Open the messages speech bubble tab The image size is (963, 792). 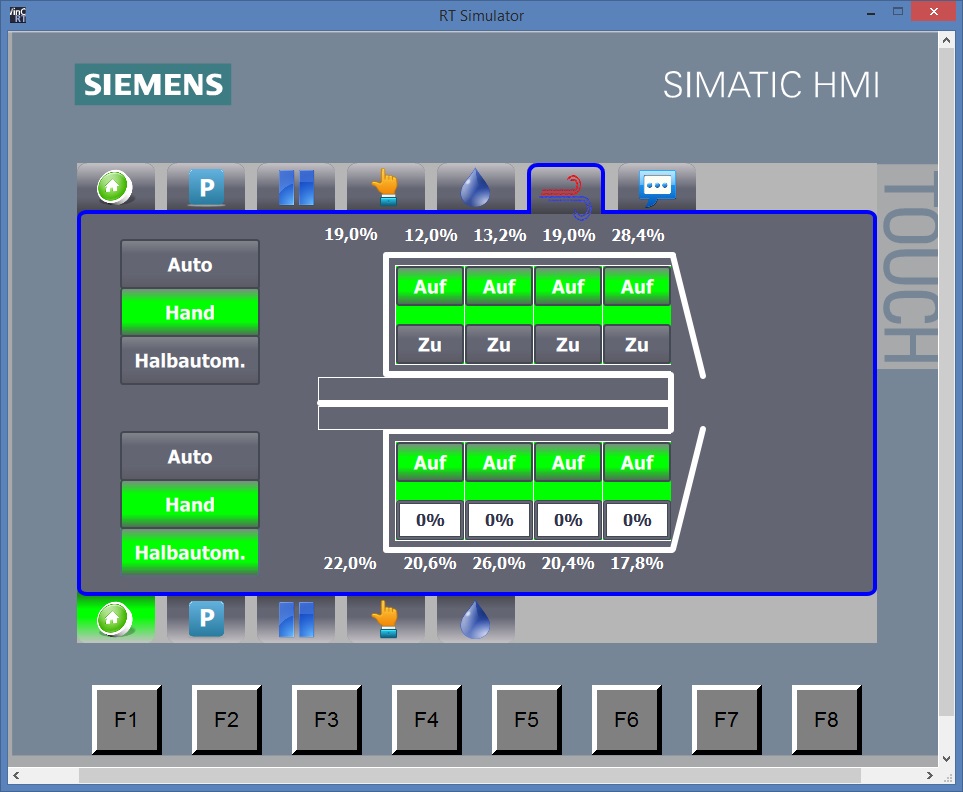point(657,187)
